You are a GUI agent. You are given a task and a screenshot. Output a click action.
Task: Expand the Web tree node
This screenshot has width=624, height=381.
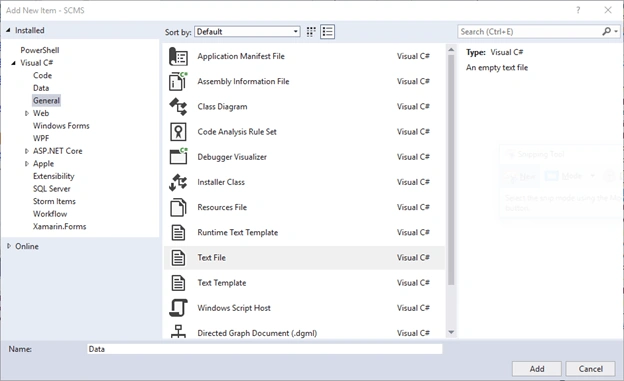click(27, 113)
